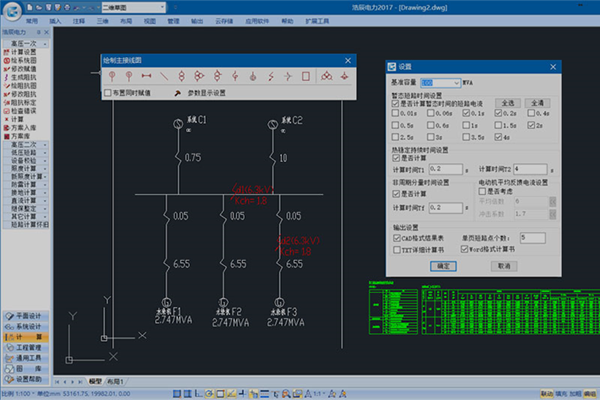This screenshot has width=600, height=400.
Task: Open 基准容量 dropdown in 设置 dialog
Action: point(456,83)
